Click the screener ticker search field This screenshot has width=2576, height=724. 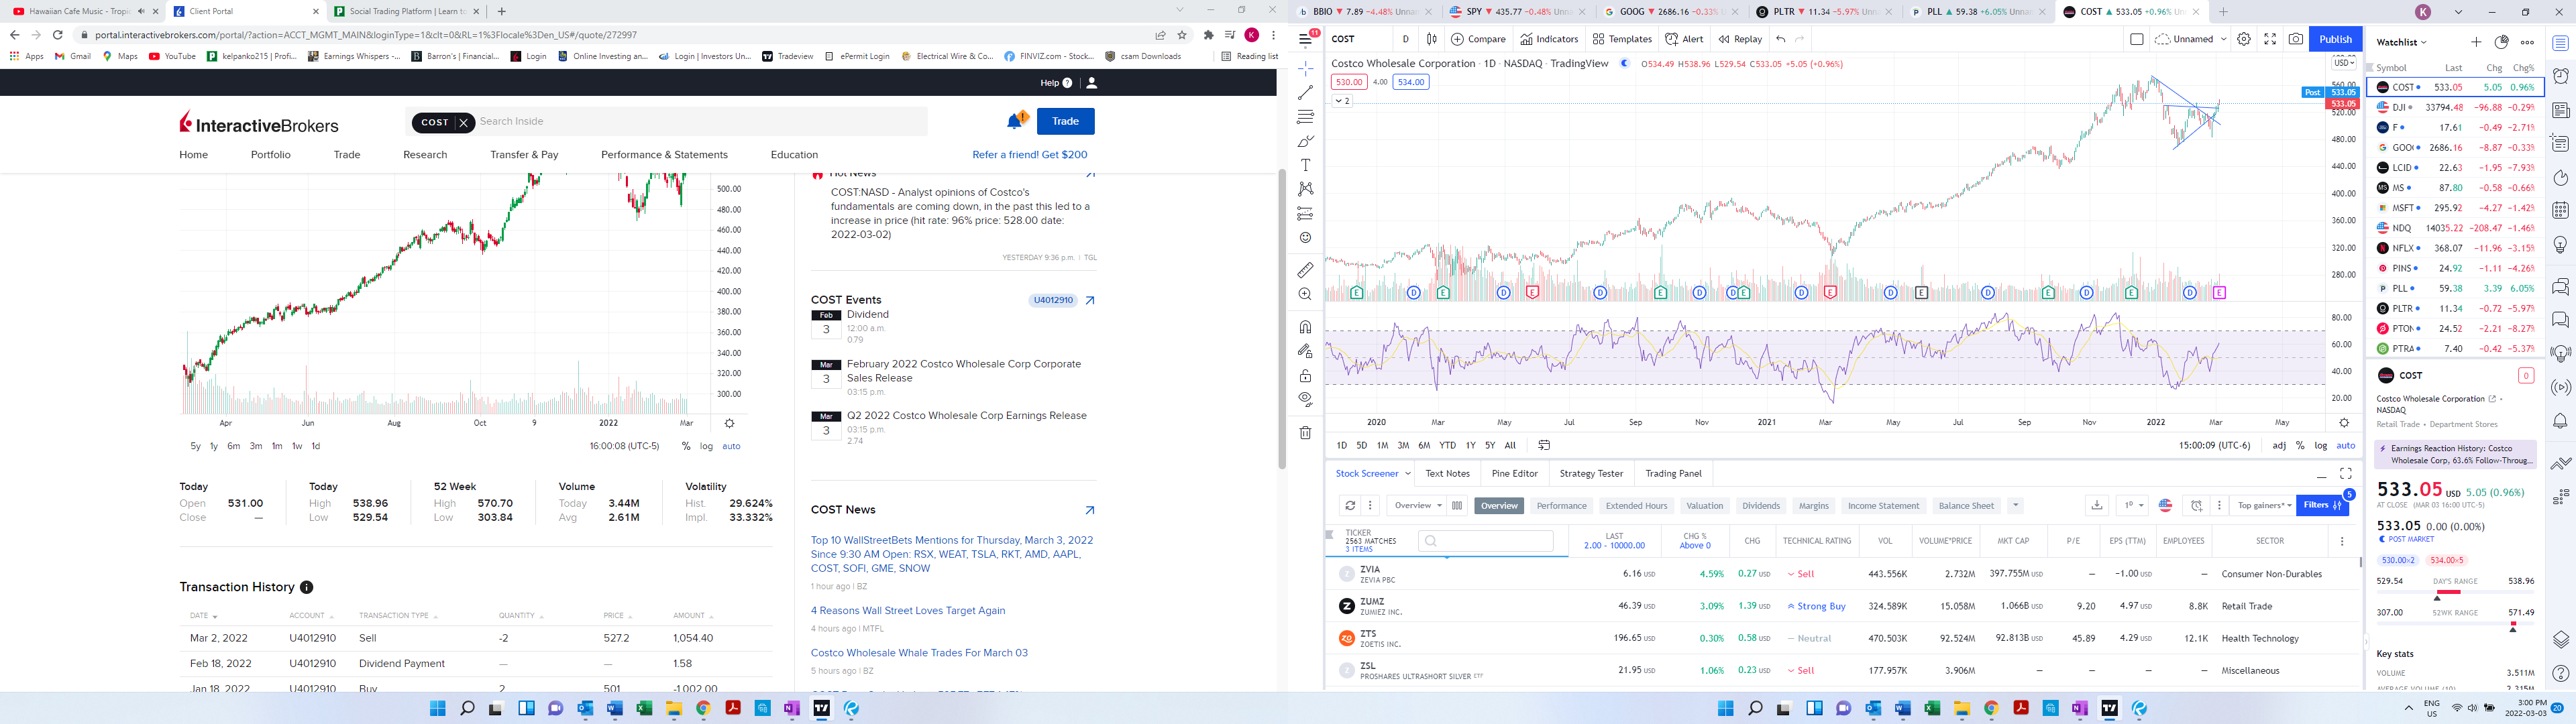pyautogui.click(x=1485, y=541)
